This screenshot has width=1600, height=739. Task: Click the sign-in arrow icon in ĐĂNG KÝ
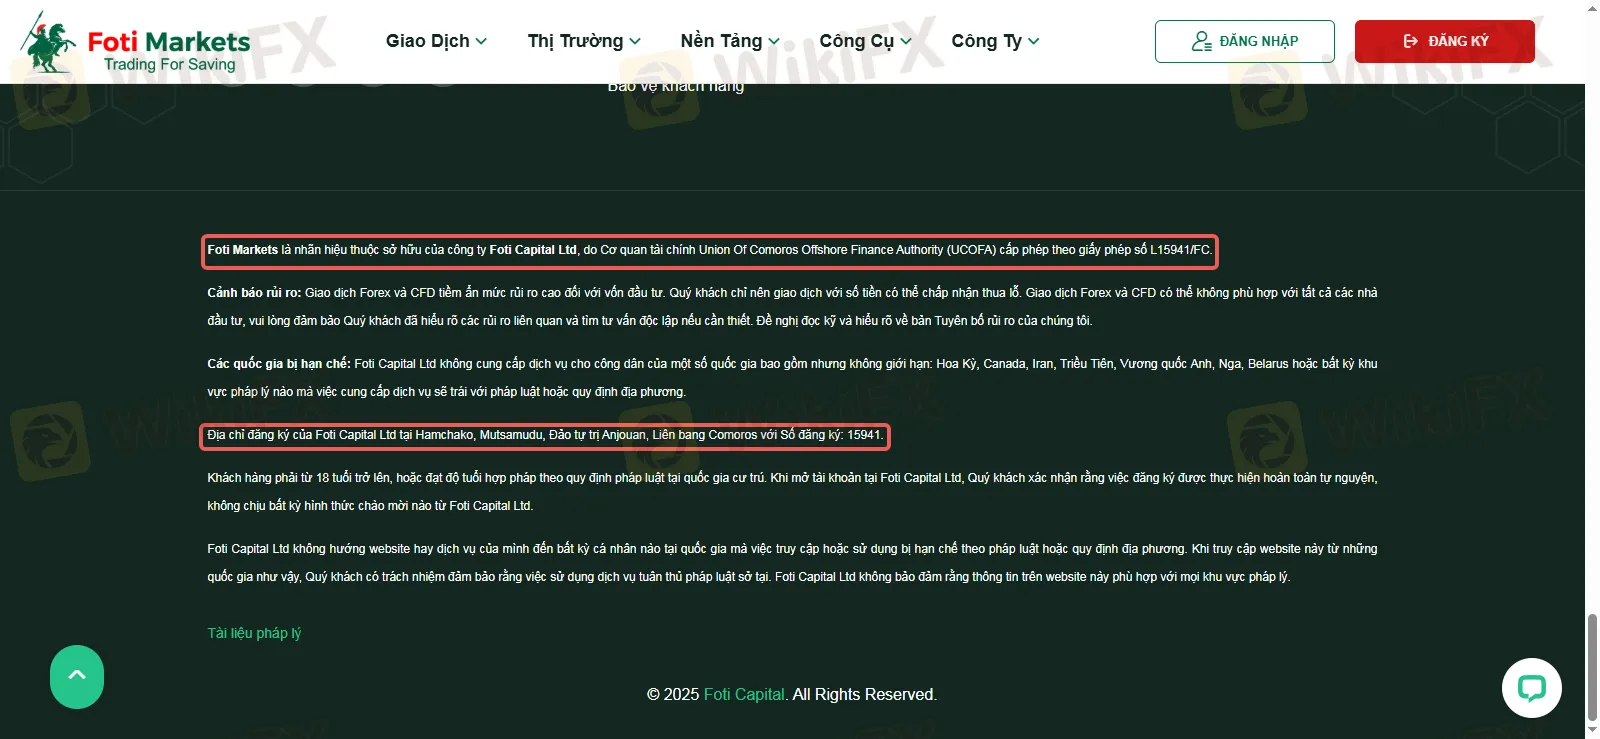(1411, 41)
